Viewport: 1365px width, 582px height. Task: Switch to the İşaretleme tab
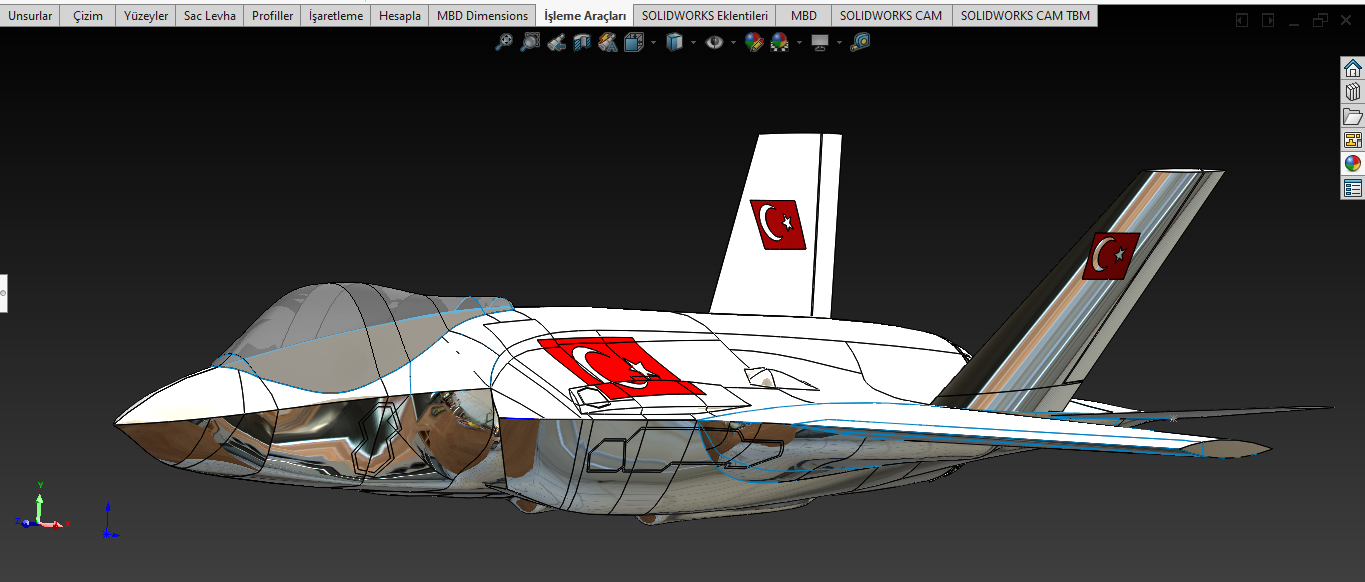pos(336,16)
